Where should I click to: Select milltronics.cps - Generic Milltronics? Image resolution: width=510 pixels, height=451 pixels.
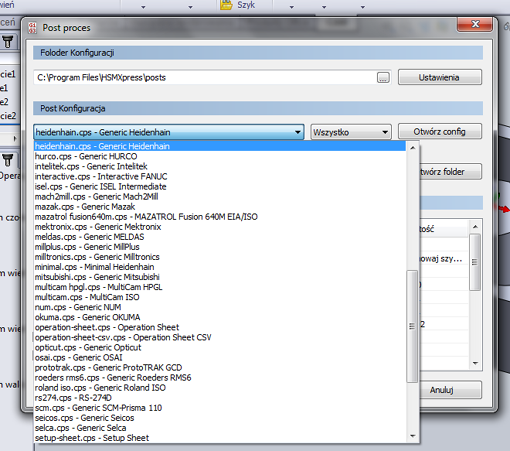220,257
